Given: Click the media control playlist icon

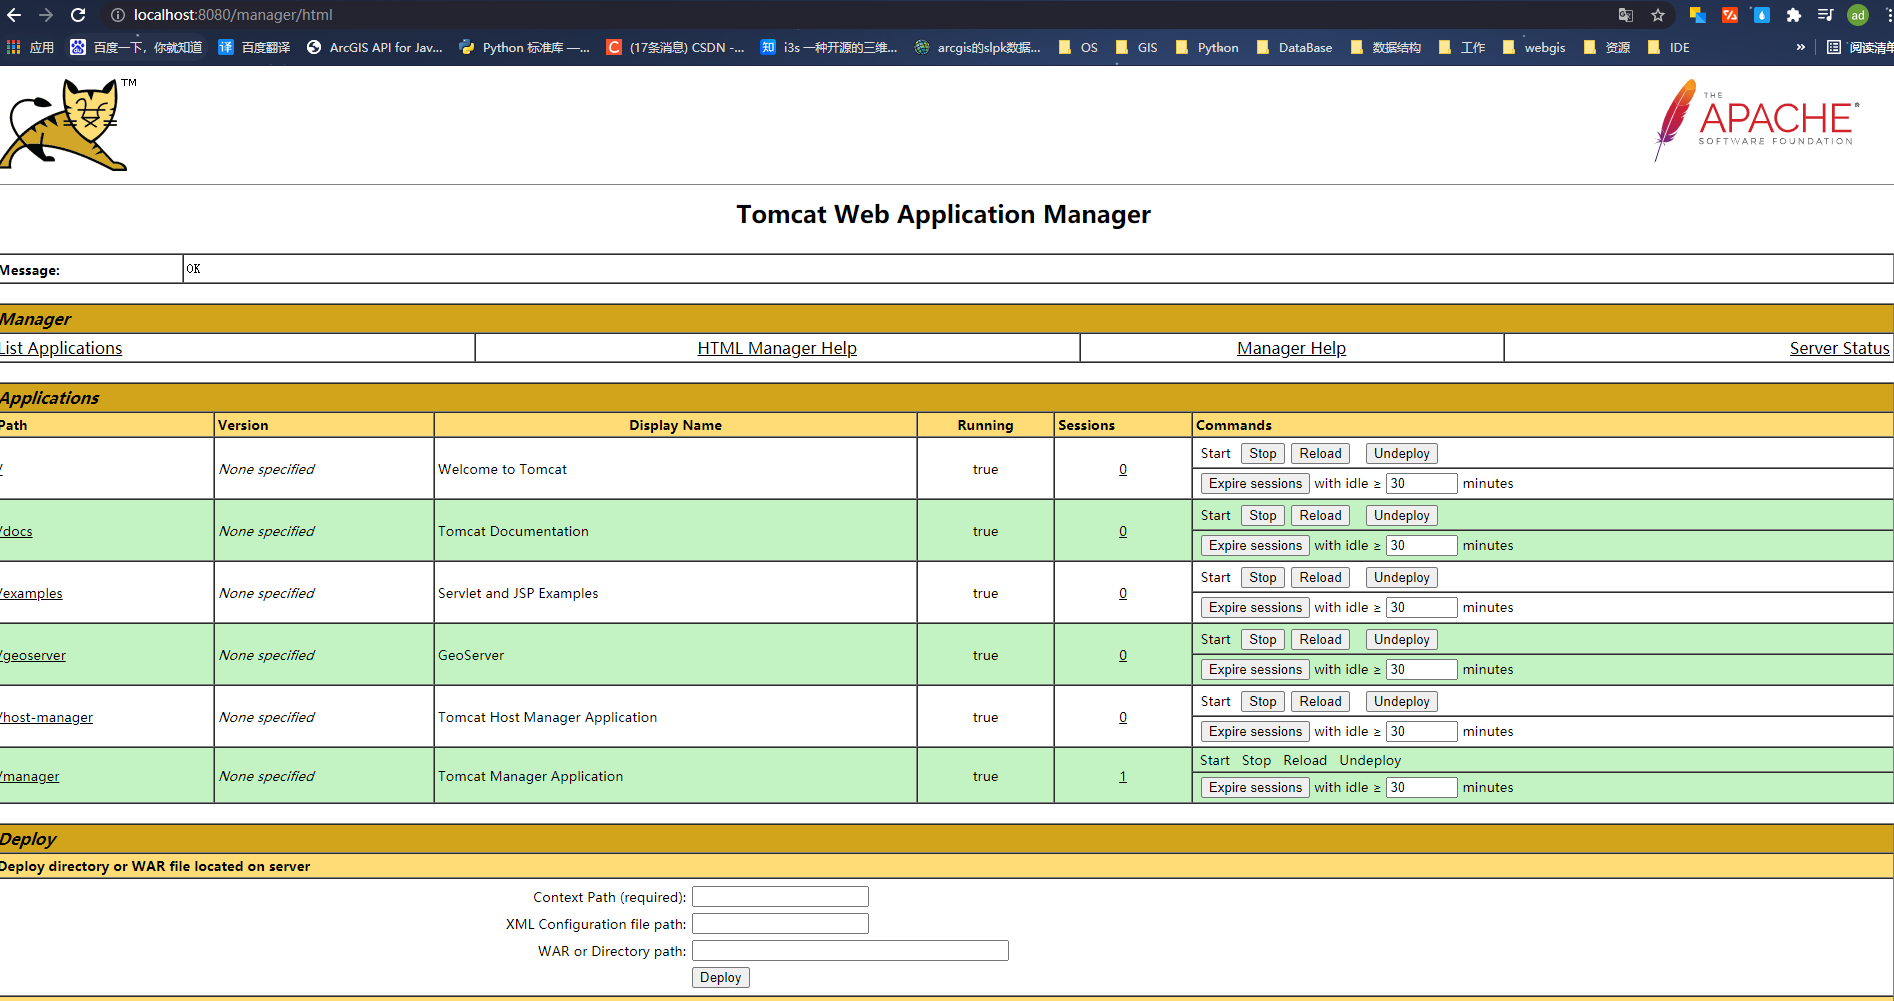Looking at the screenshot, I should [1826, 15].
